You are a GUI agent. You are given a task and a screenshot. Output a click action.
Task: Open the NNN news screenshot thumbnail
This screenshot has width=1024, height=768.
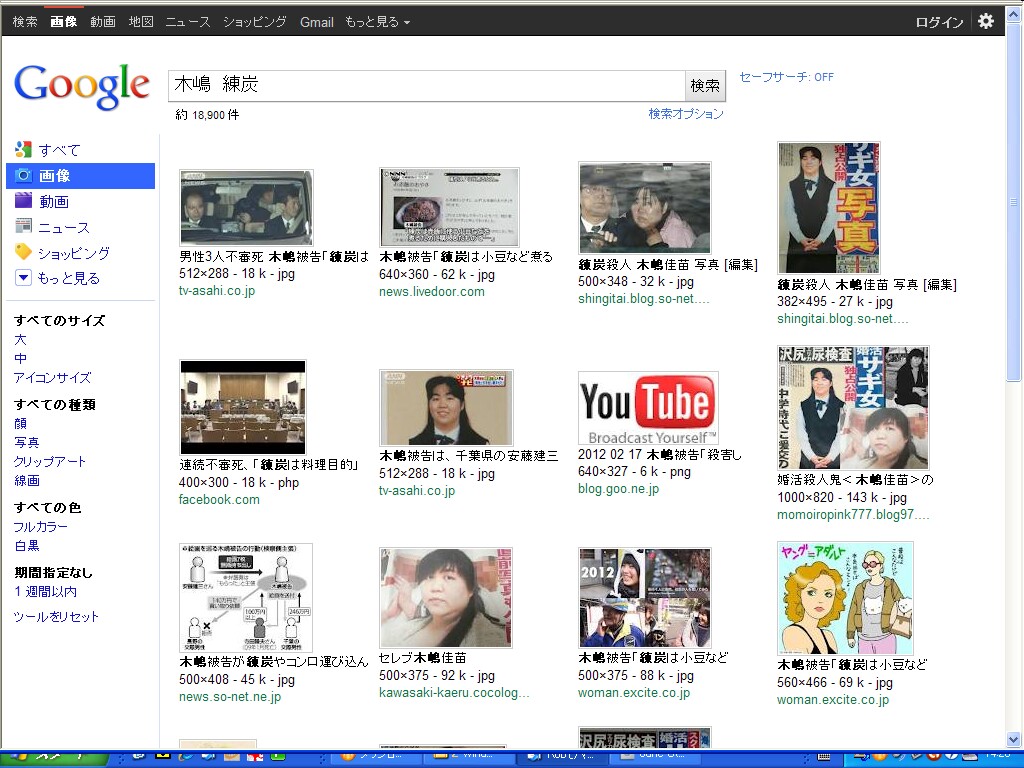click(x=449, y=207)
